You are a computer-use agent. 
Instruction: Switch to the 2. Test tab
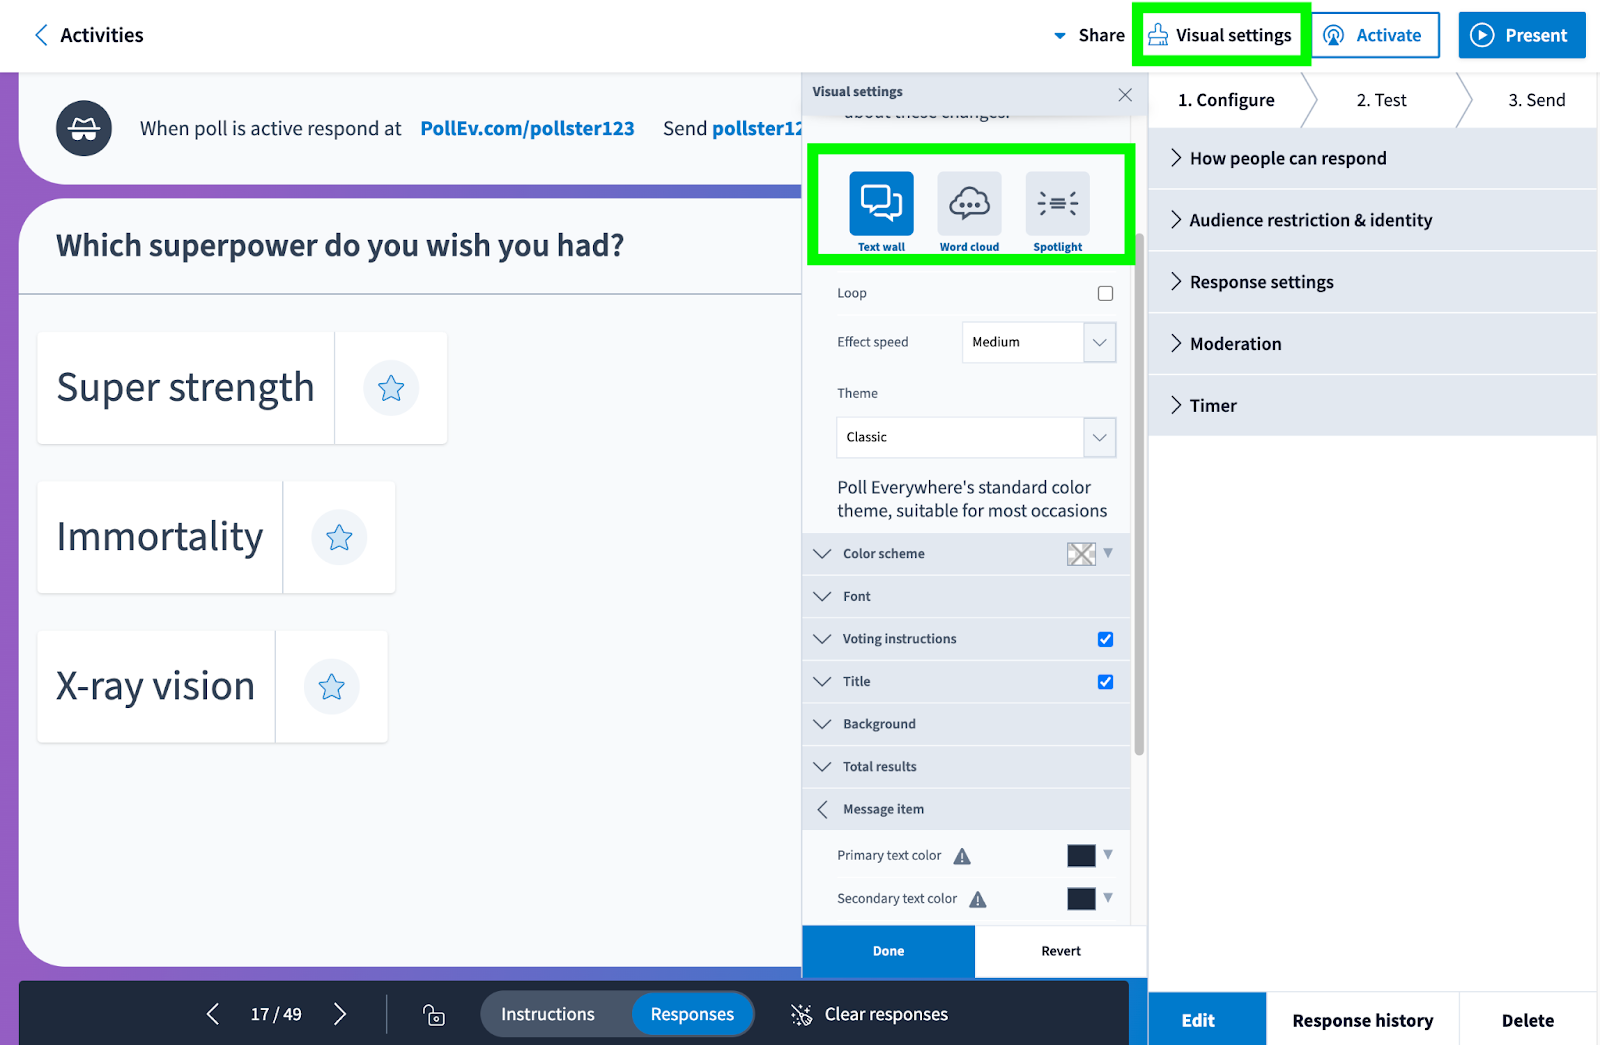1381,100
